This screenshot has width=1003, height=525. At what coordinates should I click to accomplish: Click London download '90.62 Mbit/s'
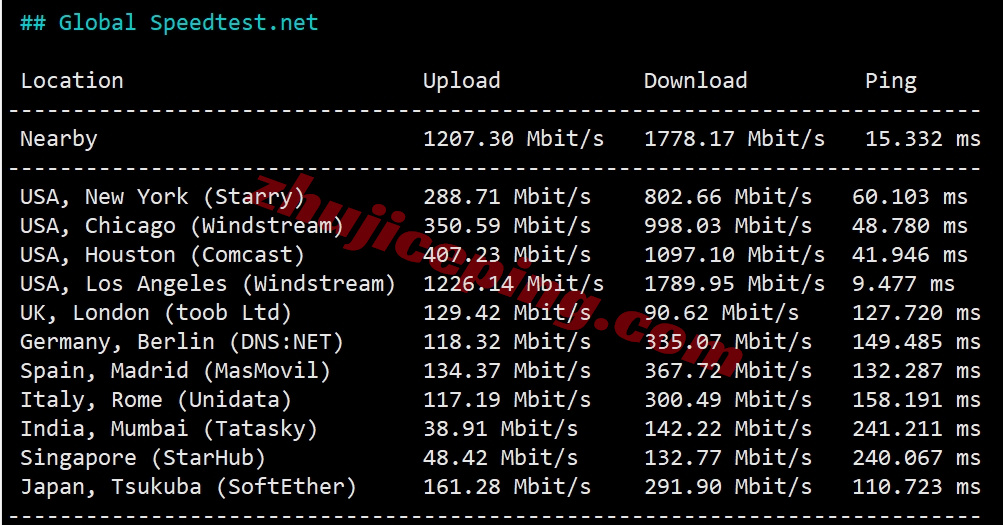pyautogui.click(x=722, y=313)
